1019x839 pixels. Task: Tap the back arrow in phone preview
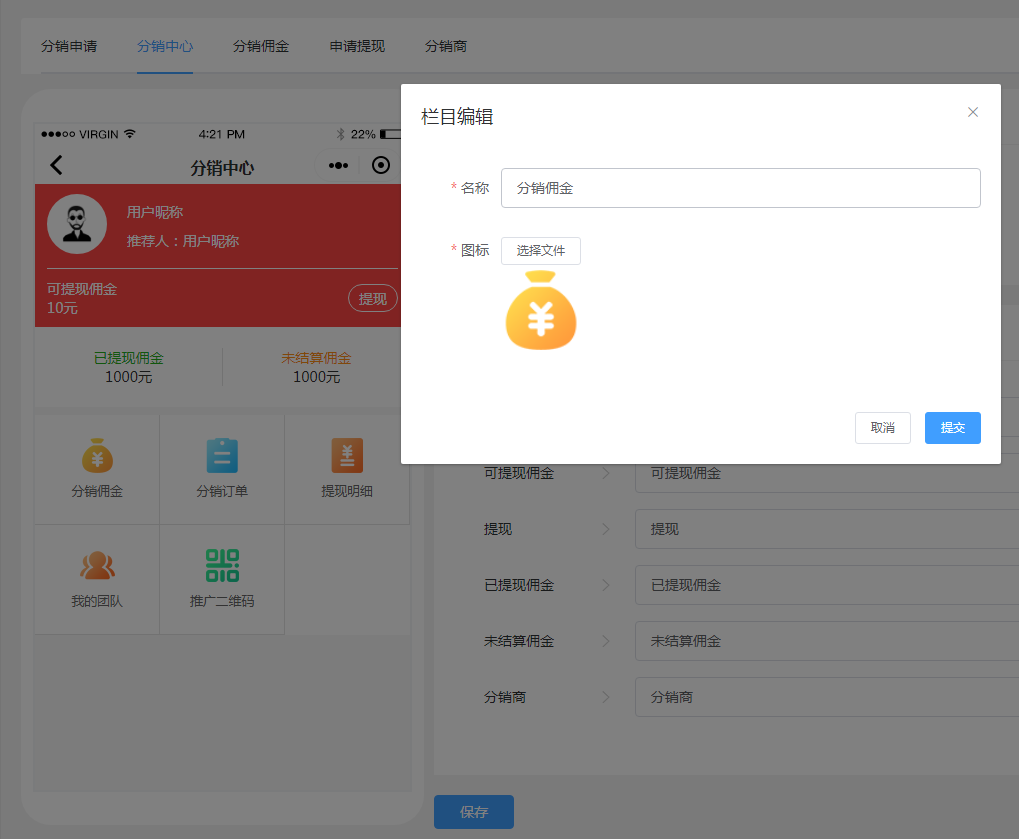click(x=57, y=165)
